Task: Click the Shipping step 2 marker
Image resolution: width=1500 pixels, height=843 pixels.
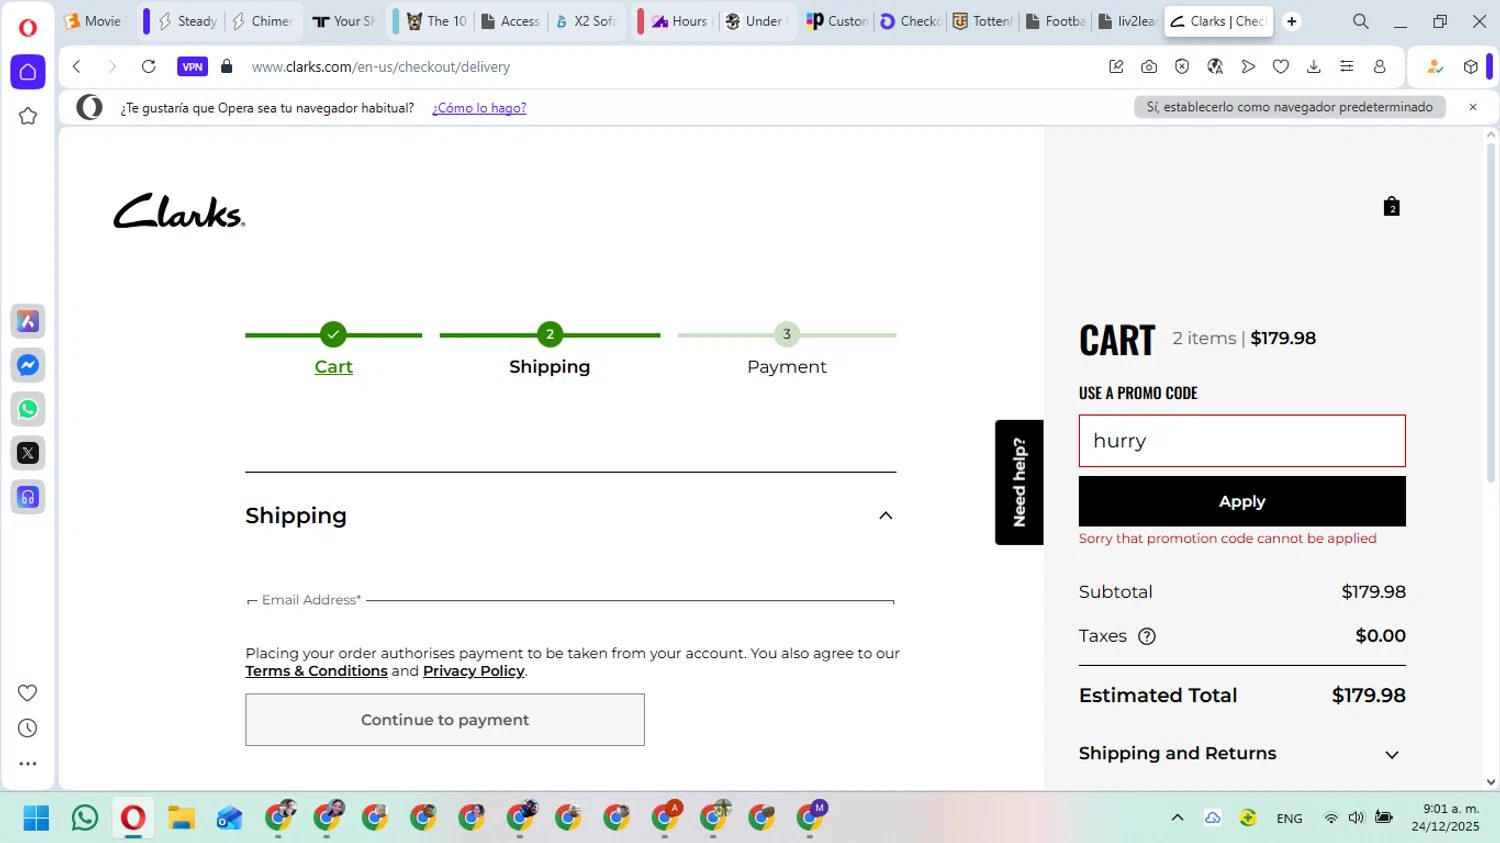Action: pyautogui.click(x=549, y=334)
